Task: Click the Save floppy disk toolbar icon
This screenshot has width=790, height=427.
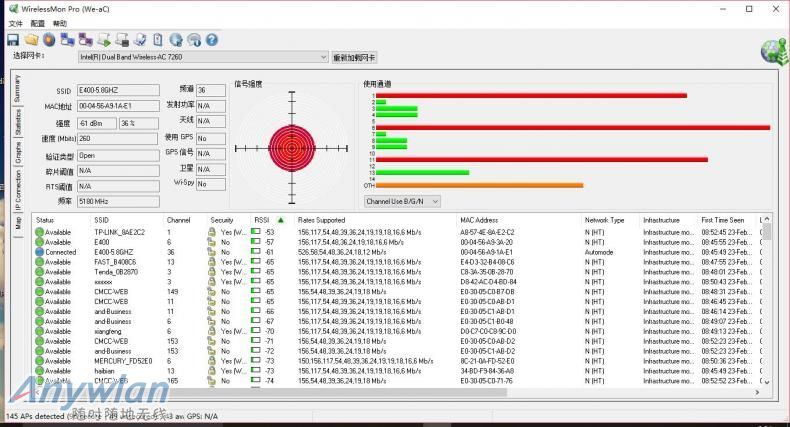Action: [13, 41]
